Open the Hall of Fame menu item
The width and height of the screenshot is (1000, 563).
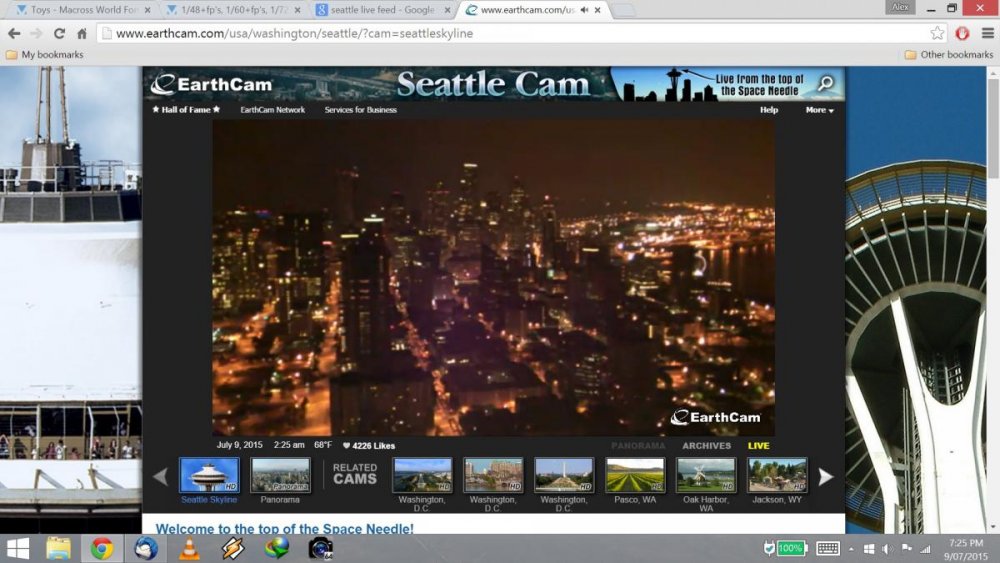186,110
